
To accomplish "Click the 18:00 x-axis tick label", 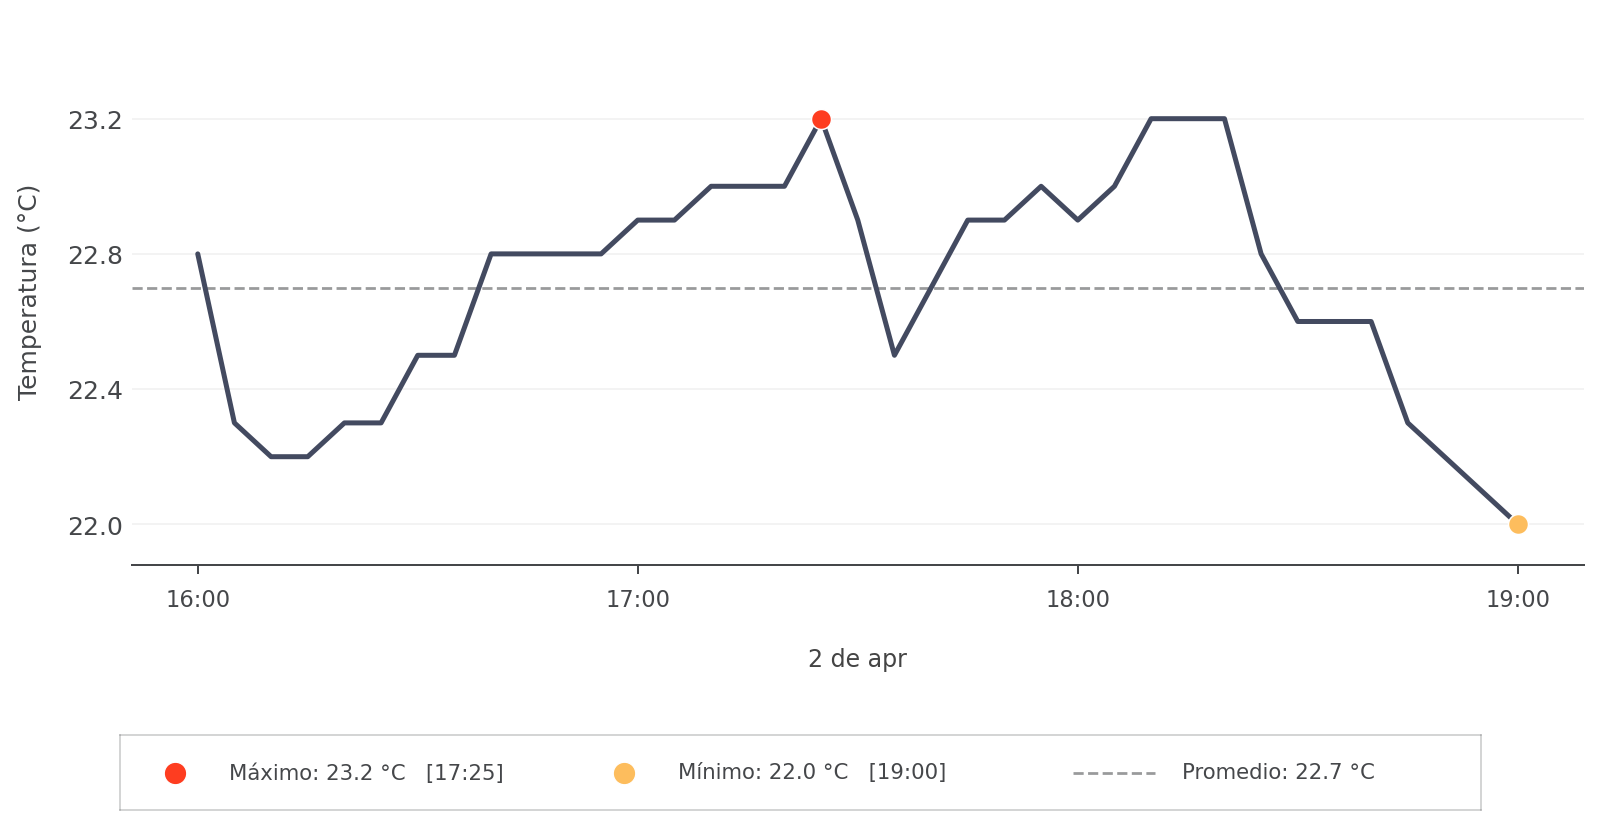I will (1078, 600).
